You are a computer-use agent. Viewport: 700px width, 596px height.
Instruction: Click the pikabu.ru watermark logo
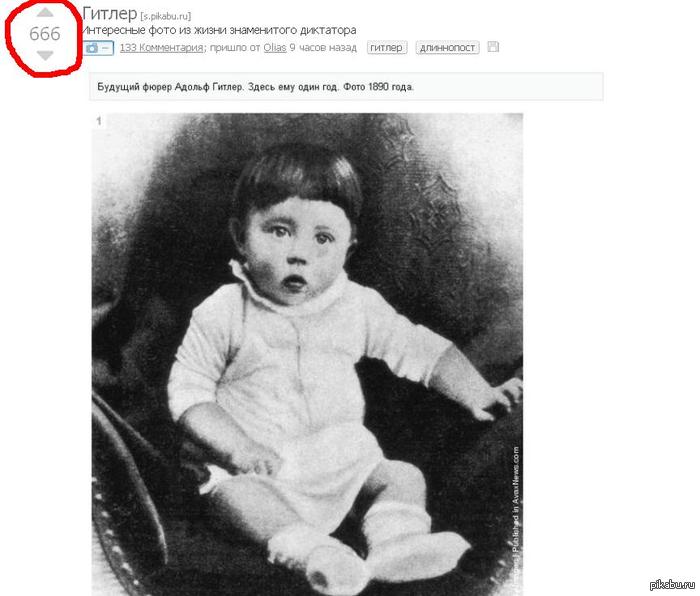point(672,585)
